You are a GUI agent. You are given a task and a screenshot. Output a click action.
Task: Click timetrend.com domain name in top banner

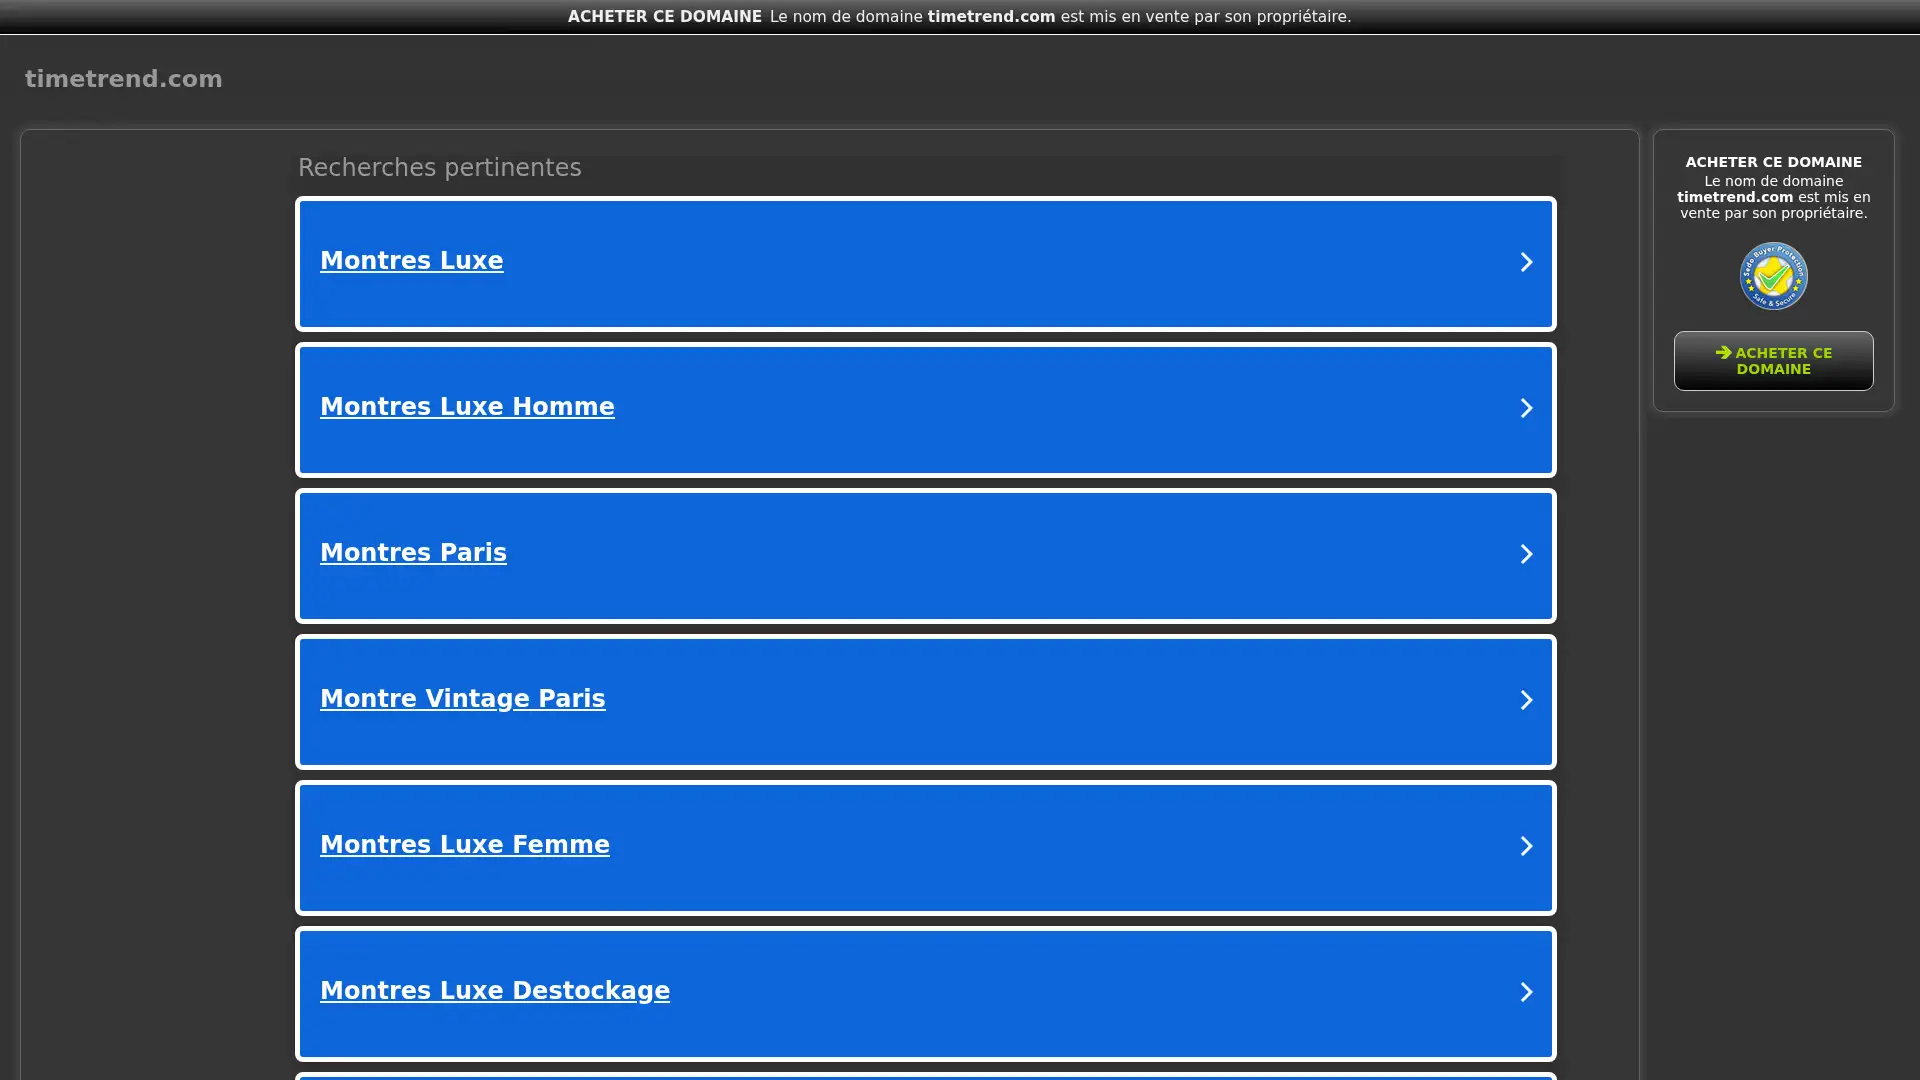pyautogui.click(x=990, y=16)
